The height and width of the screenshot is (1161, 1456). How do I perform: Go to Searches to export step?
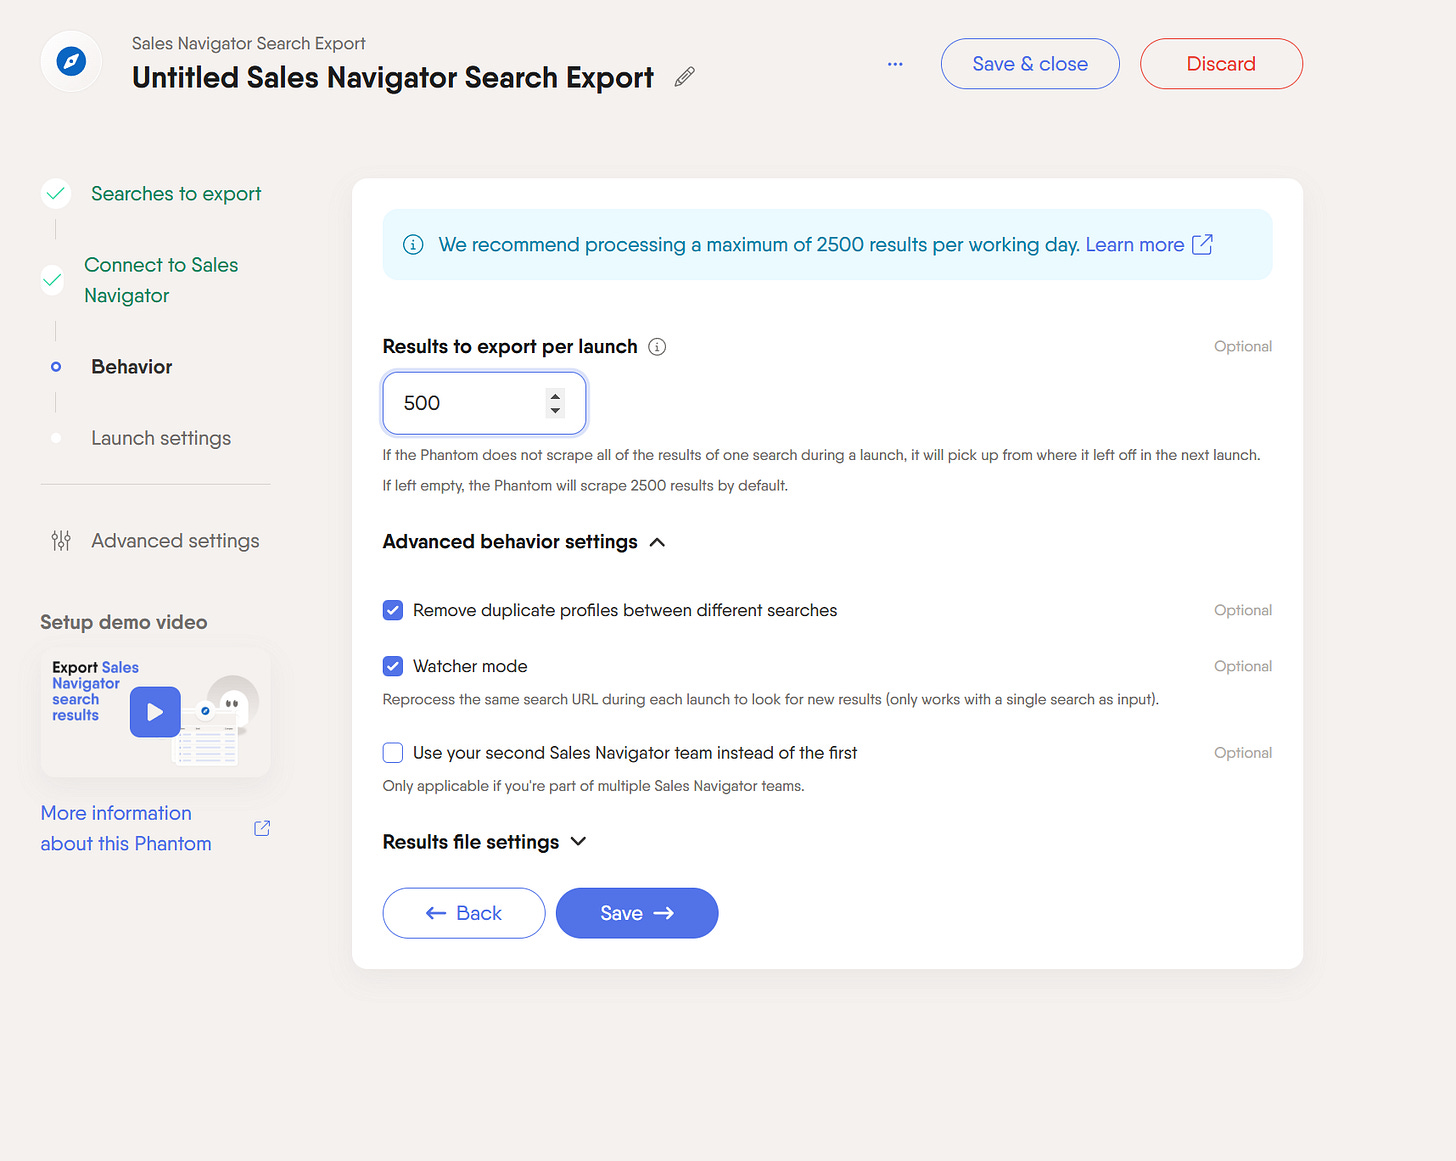(176, 194)
